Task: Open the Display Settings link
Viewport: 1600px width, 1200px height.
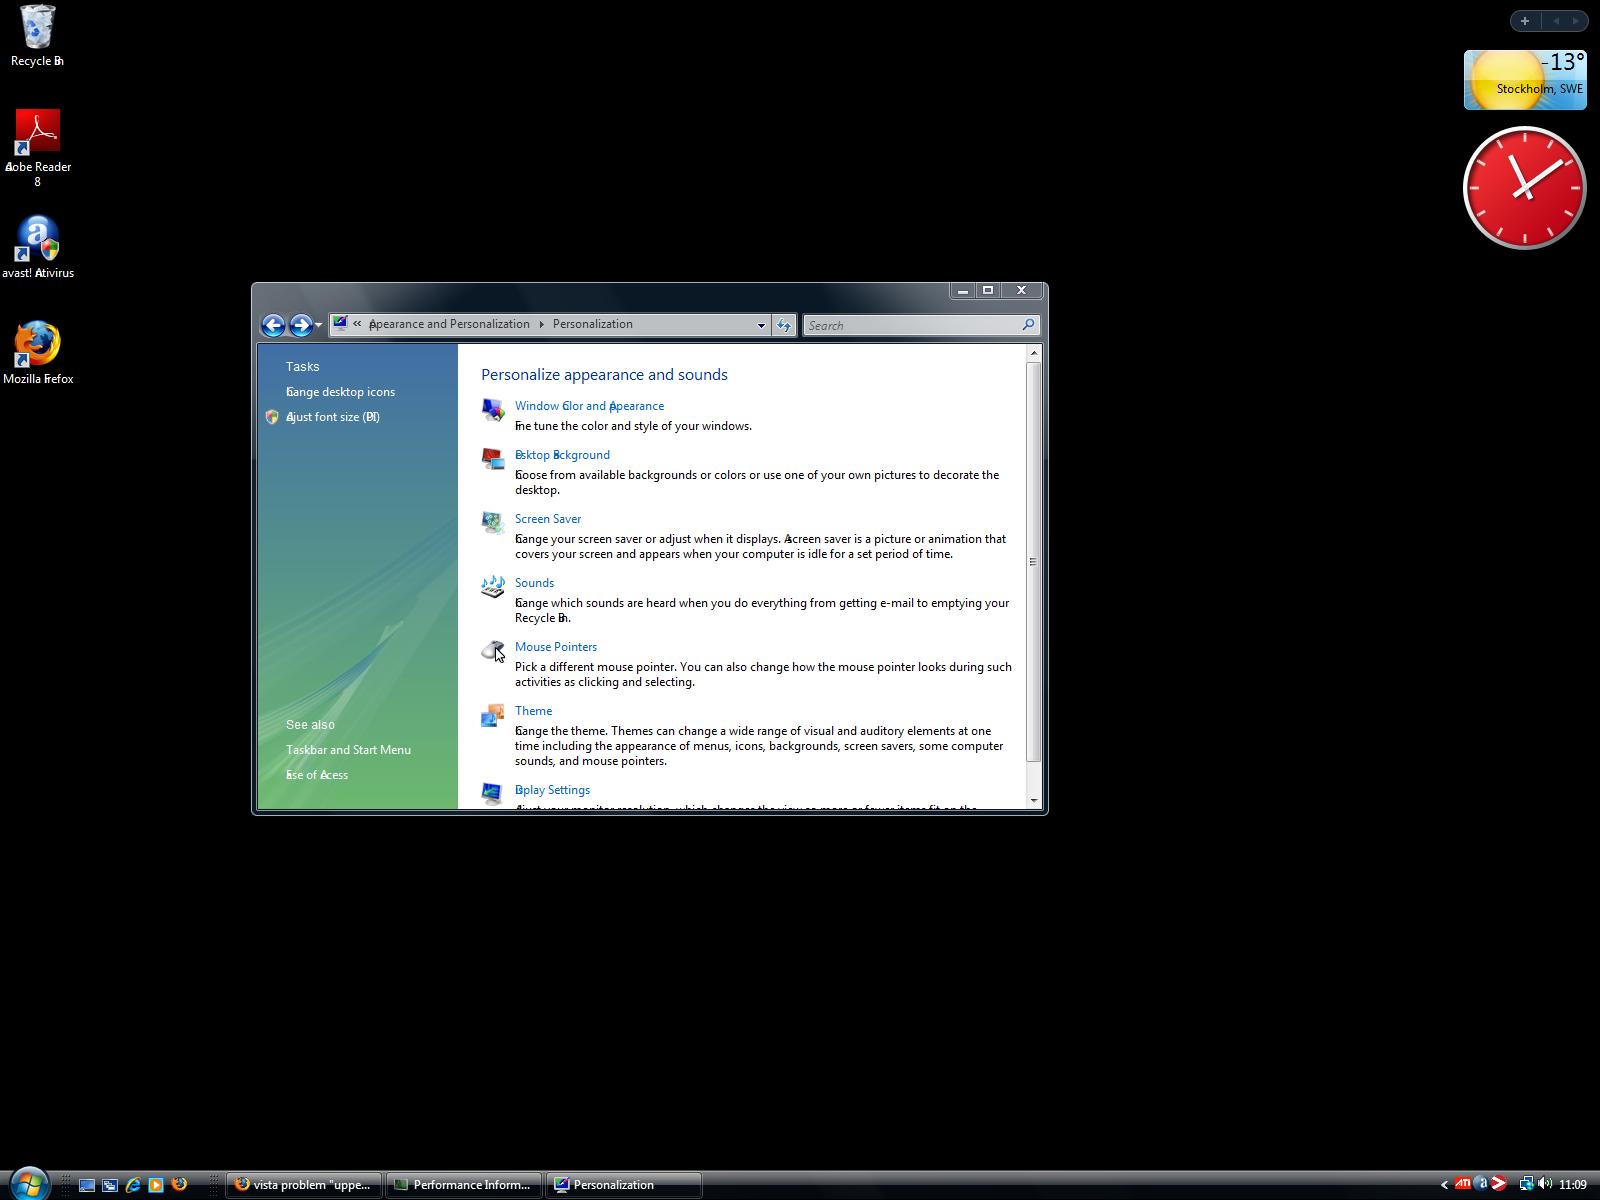Action: pos(552,790)
